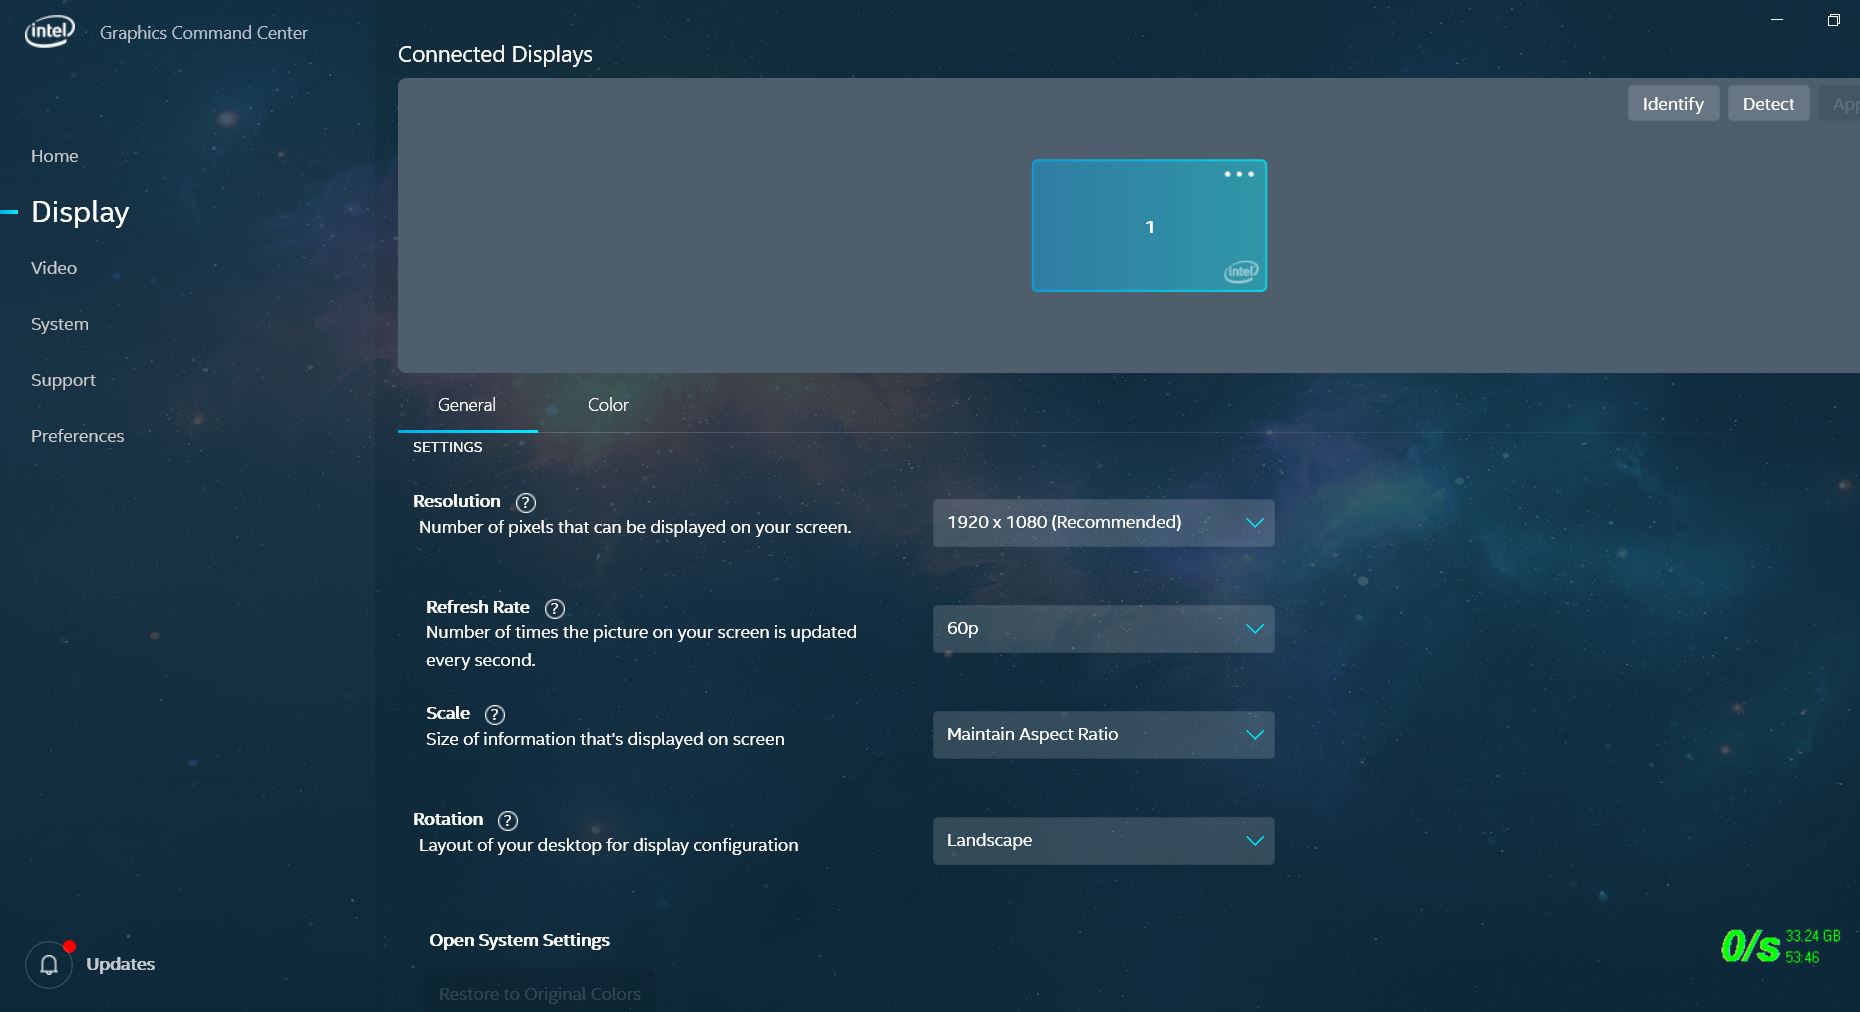Minimize the Graphics Command Center window
The width and height of the screenshot is (1860, 1012).
[1777, 20]
